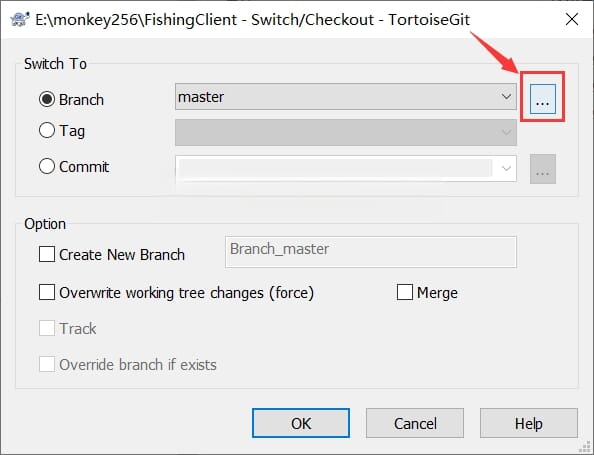The height and width of the screenshot is (455, 594).
Task: Select the Tag radio button
Action: tap(47, 130)
